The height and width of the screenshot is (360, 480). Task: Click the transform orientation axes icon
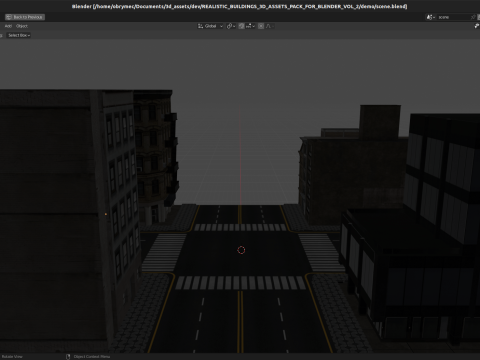(200, 26)
